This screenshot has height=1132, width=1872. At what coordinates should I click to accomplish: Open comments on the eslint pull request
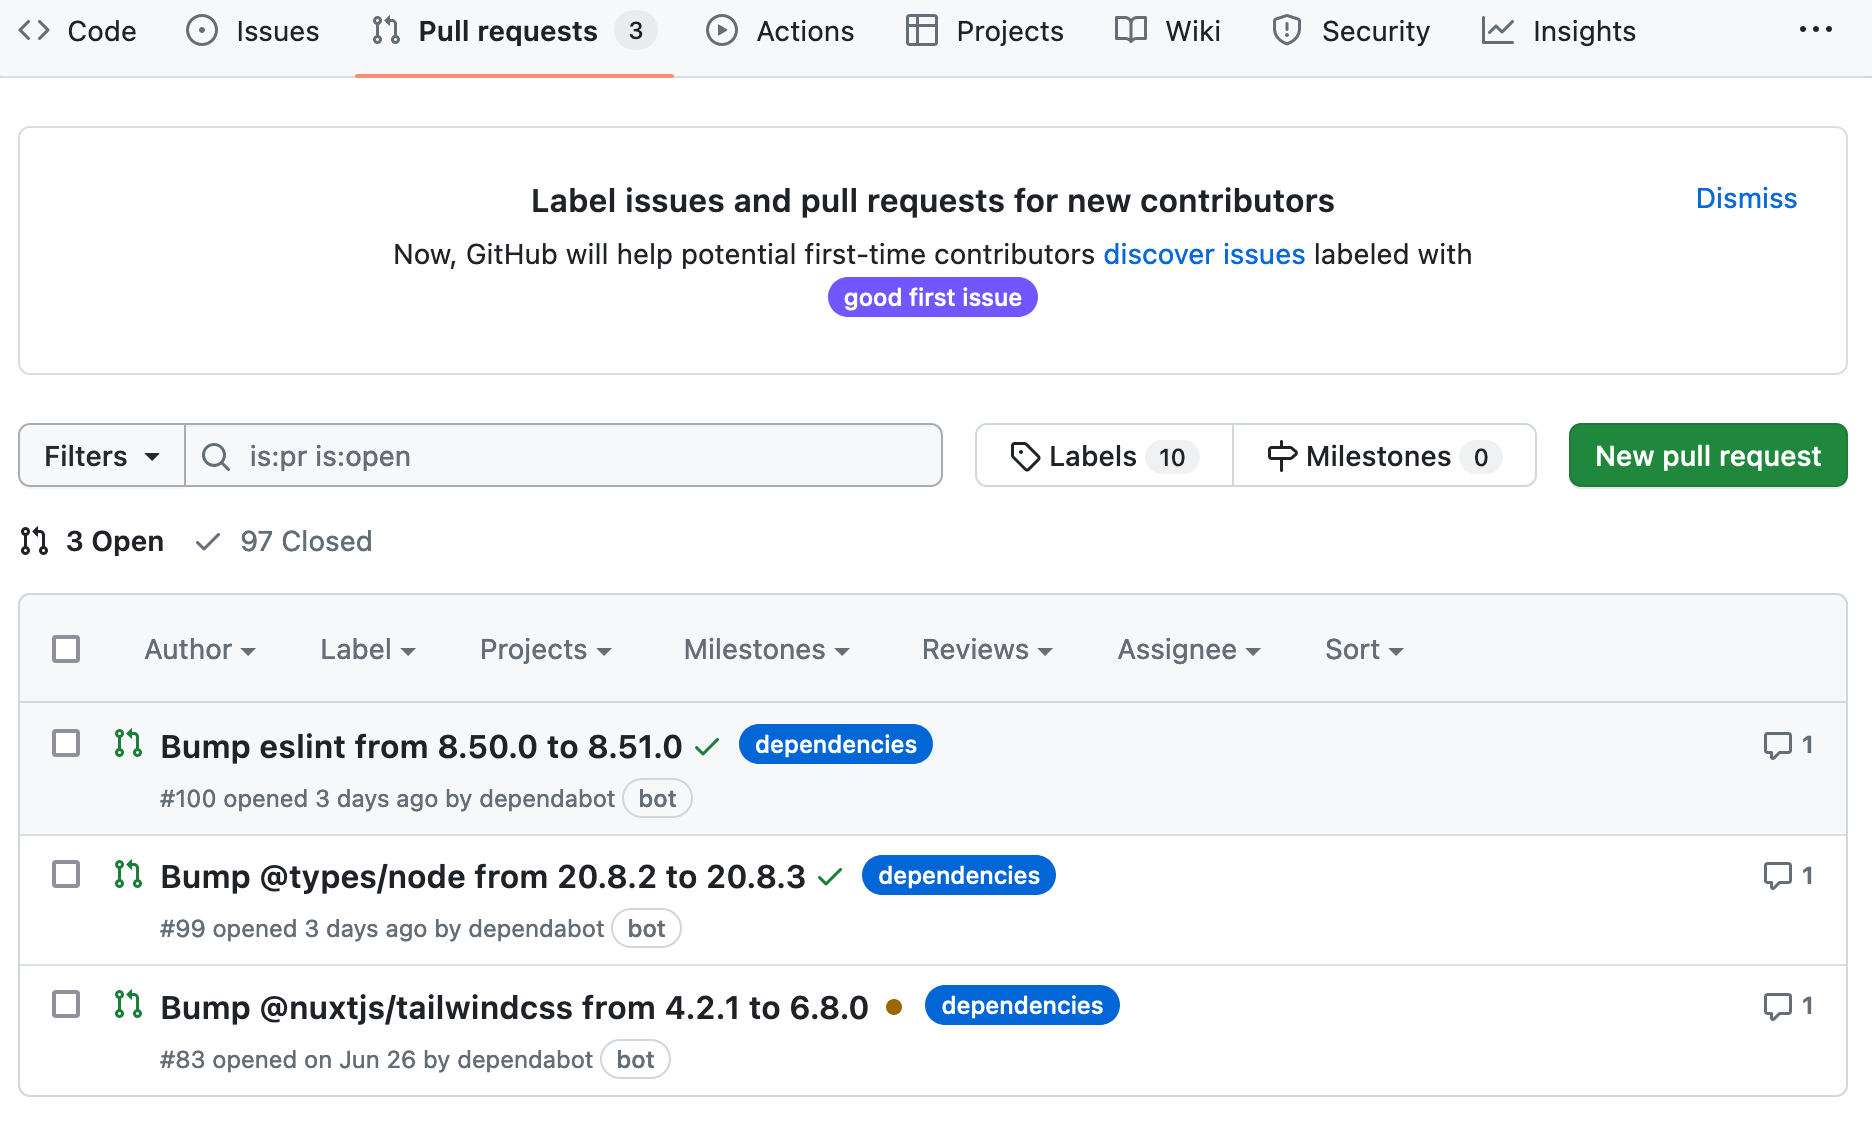1788,745
